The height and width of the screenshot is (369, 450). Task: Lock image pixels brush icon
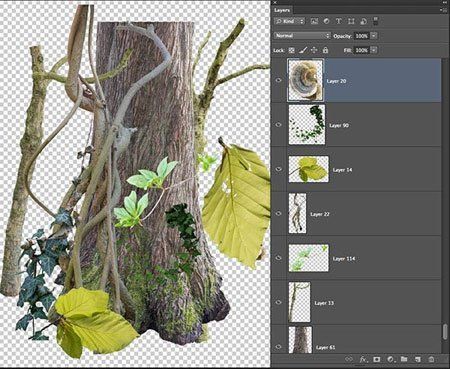pyautogui.click(x=303, y=50)
